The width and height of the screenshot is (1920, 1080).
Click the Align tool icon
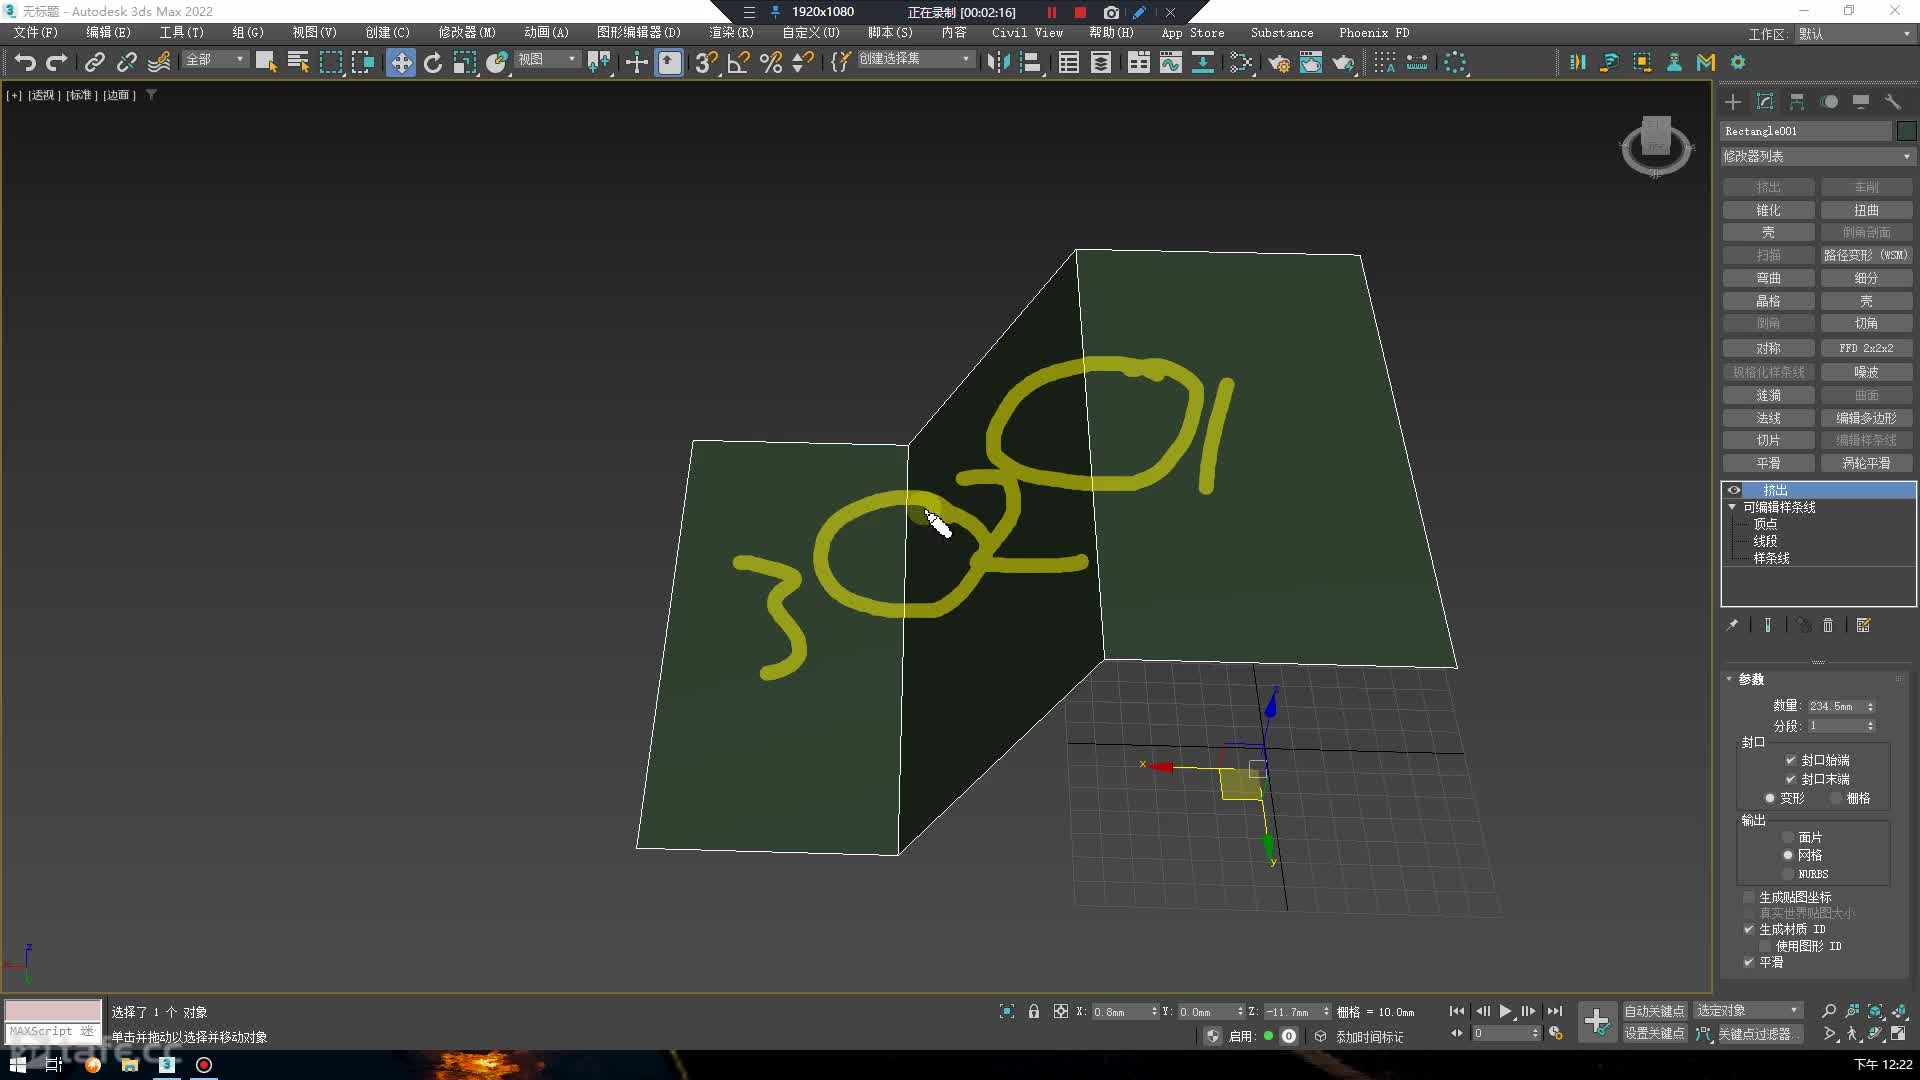pos(1031,62)
